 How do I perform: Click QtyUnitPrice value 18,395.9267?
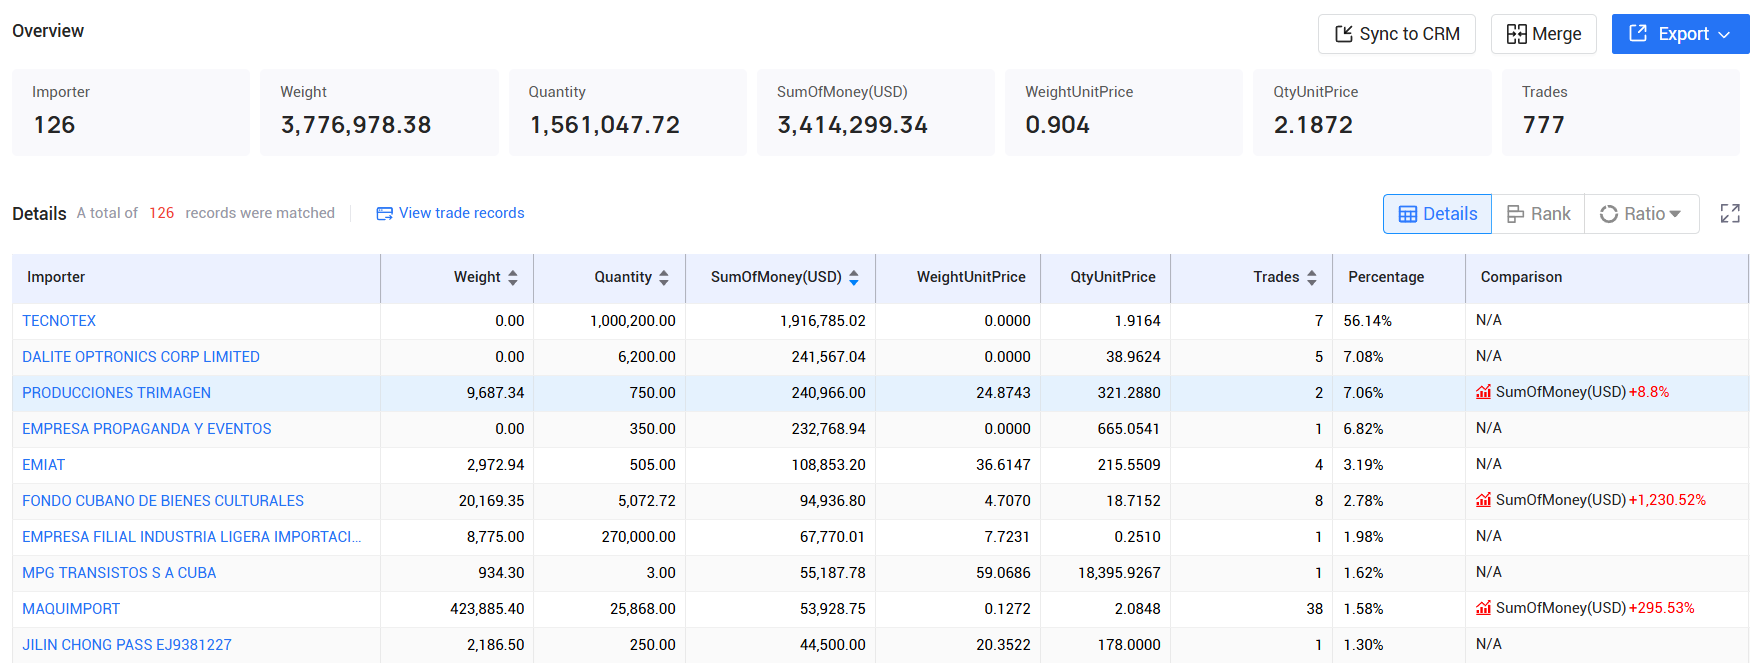[1119, 573]
